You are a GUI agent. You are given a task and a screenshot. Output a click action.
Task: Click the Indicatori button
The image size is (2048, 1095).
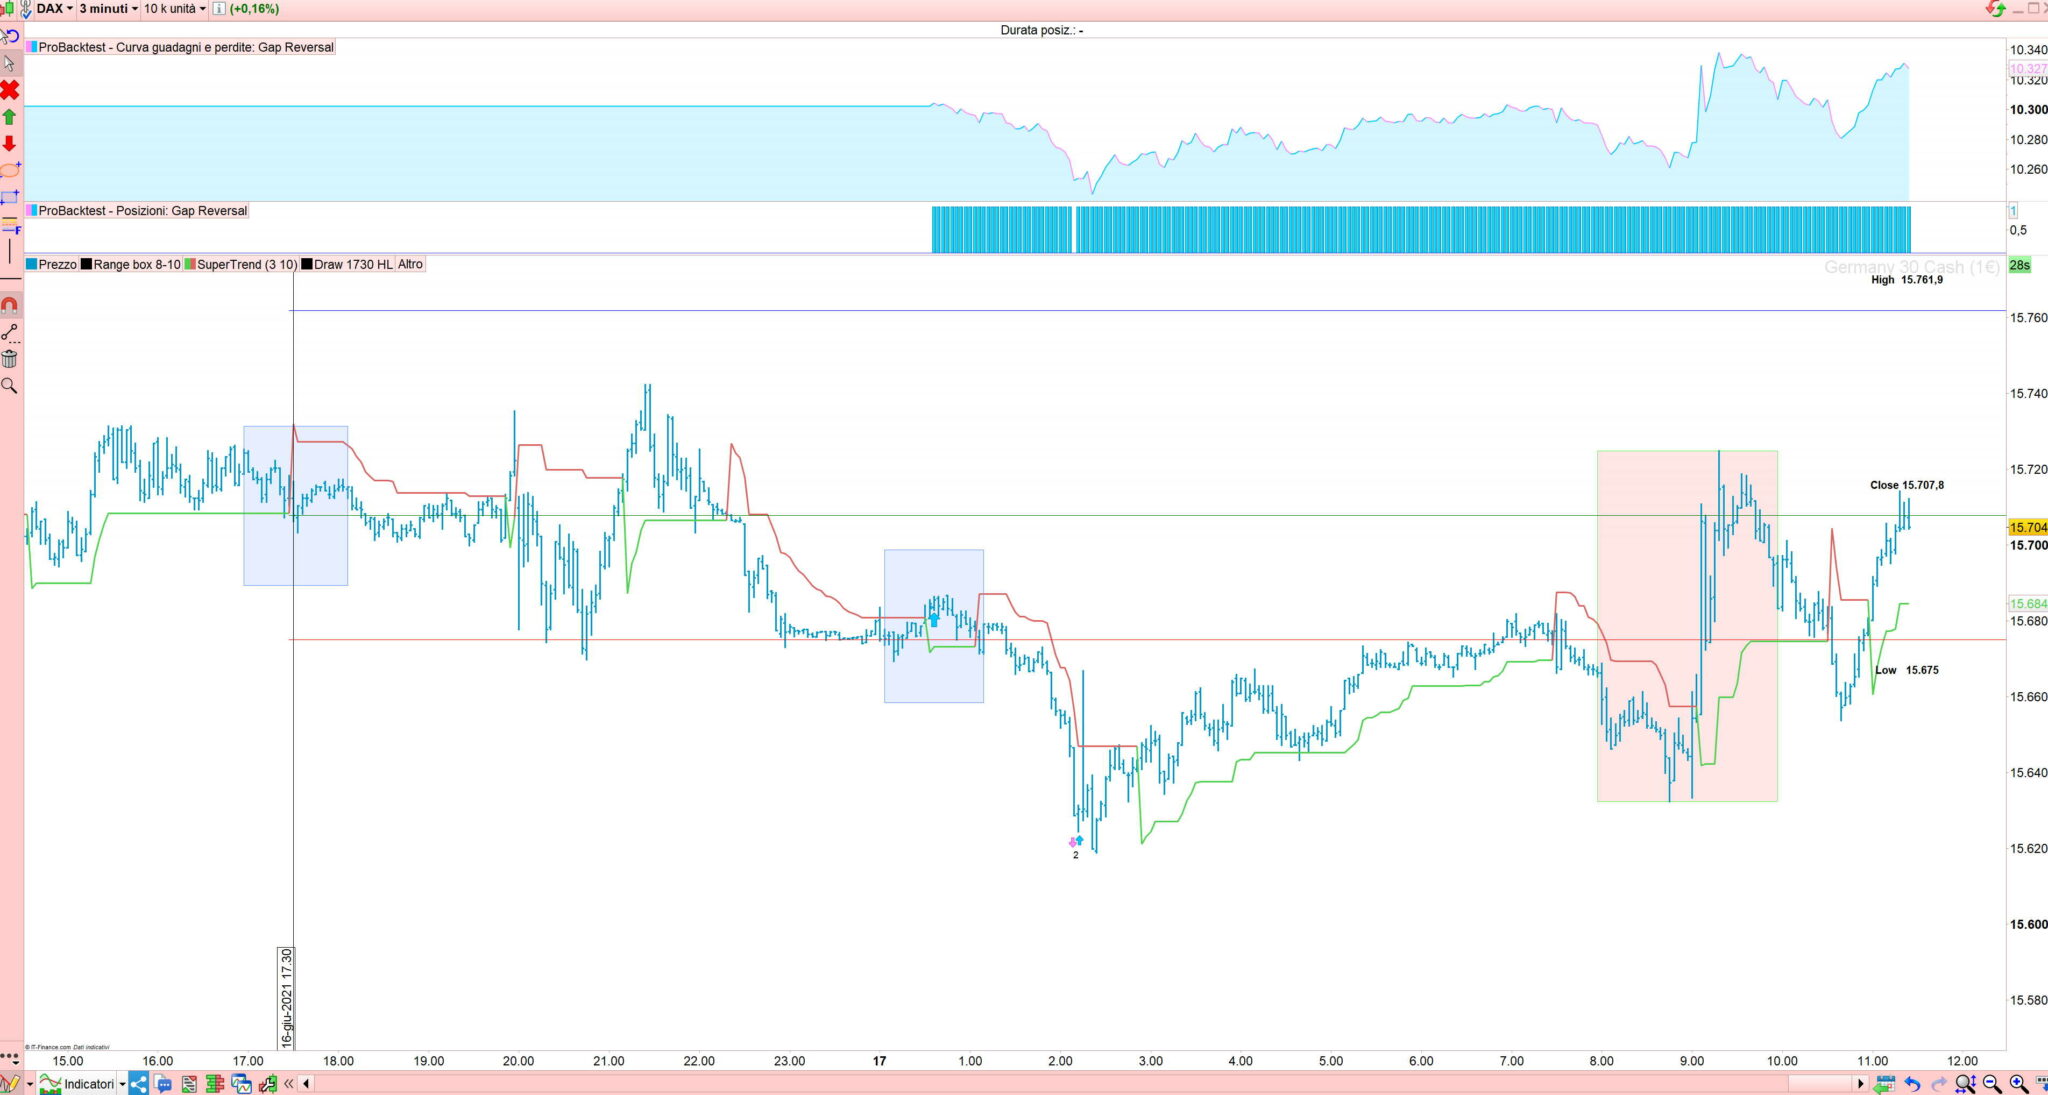(x=78, y=1083)
